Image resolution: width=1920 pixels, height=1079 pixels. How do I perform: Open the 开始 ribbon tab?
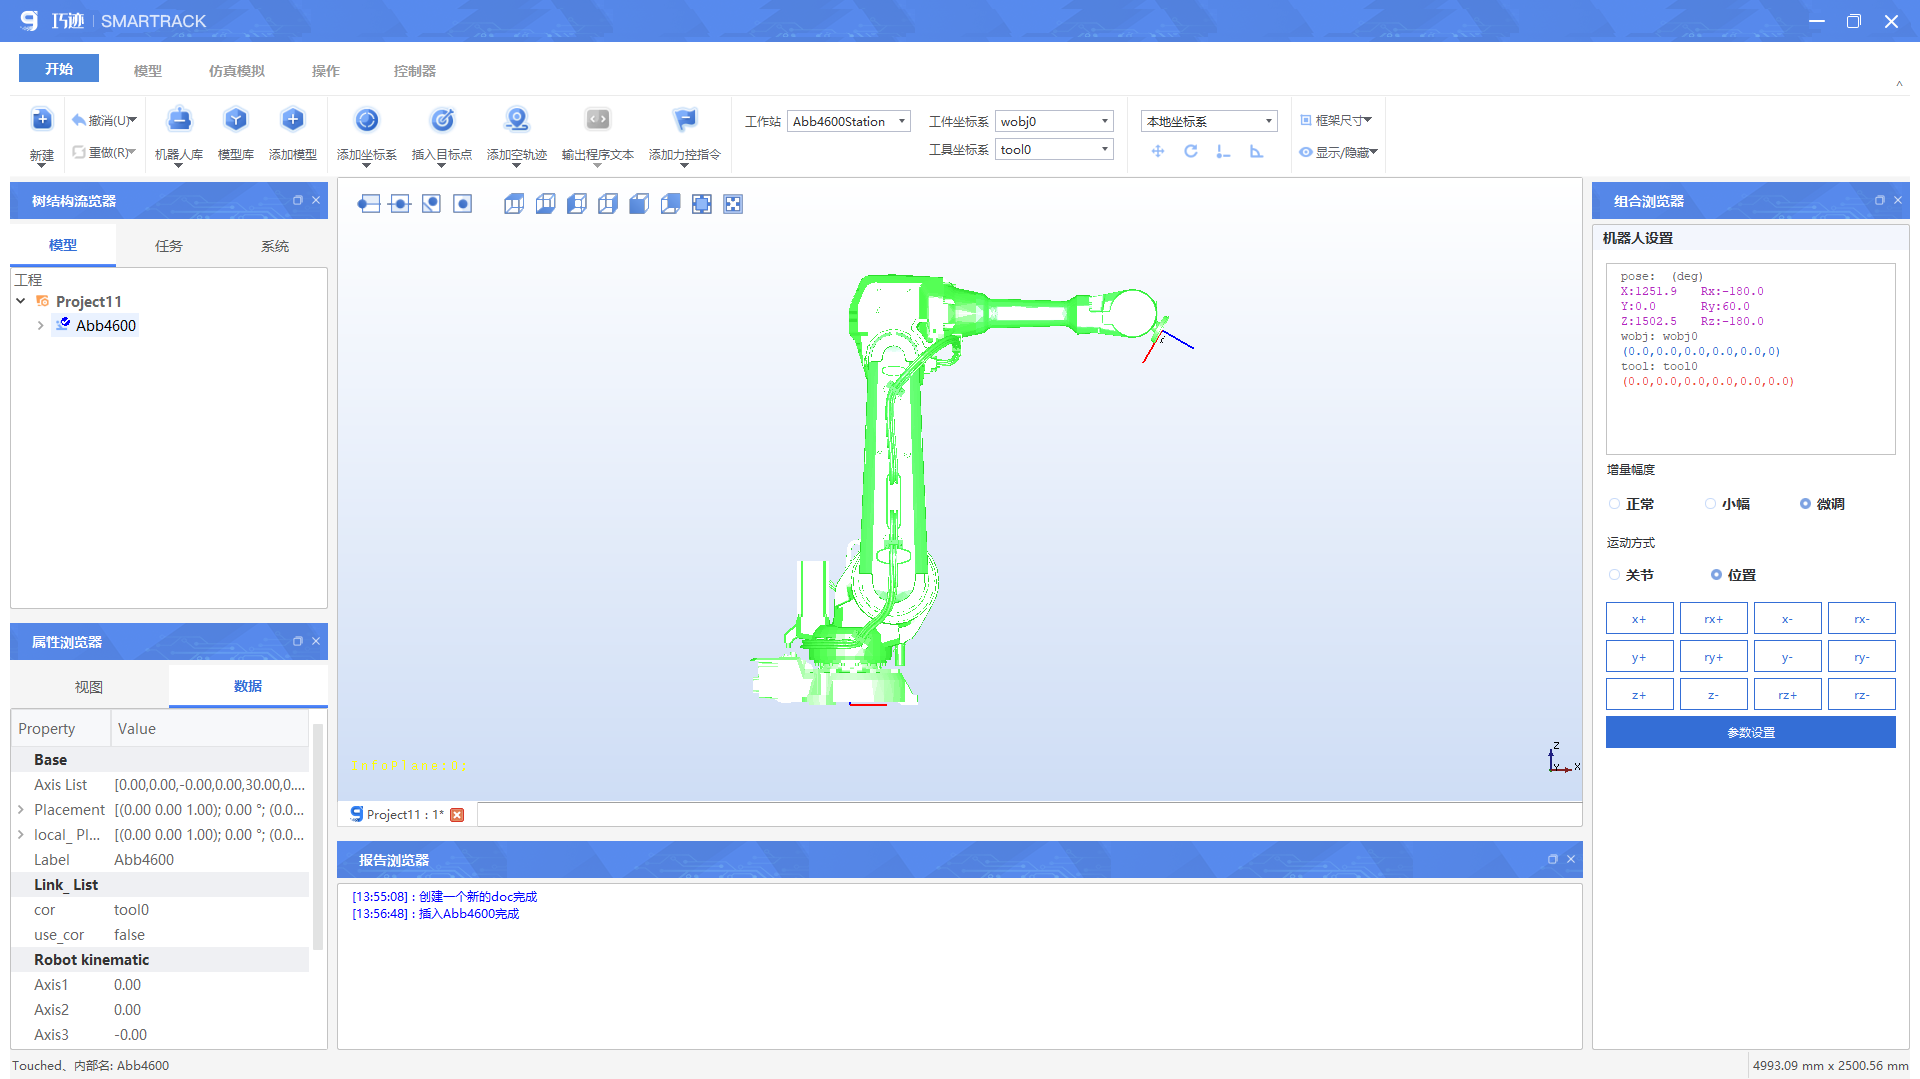click(x=59, y=69)
